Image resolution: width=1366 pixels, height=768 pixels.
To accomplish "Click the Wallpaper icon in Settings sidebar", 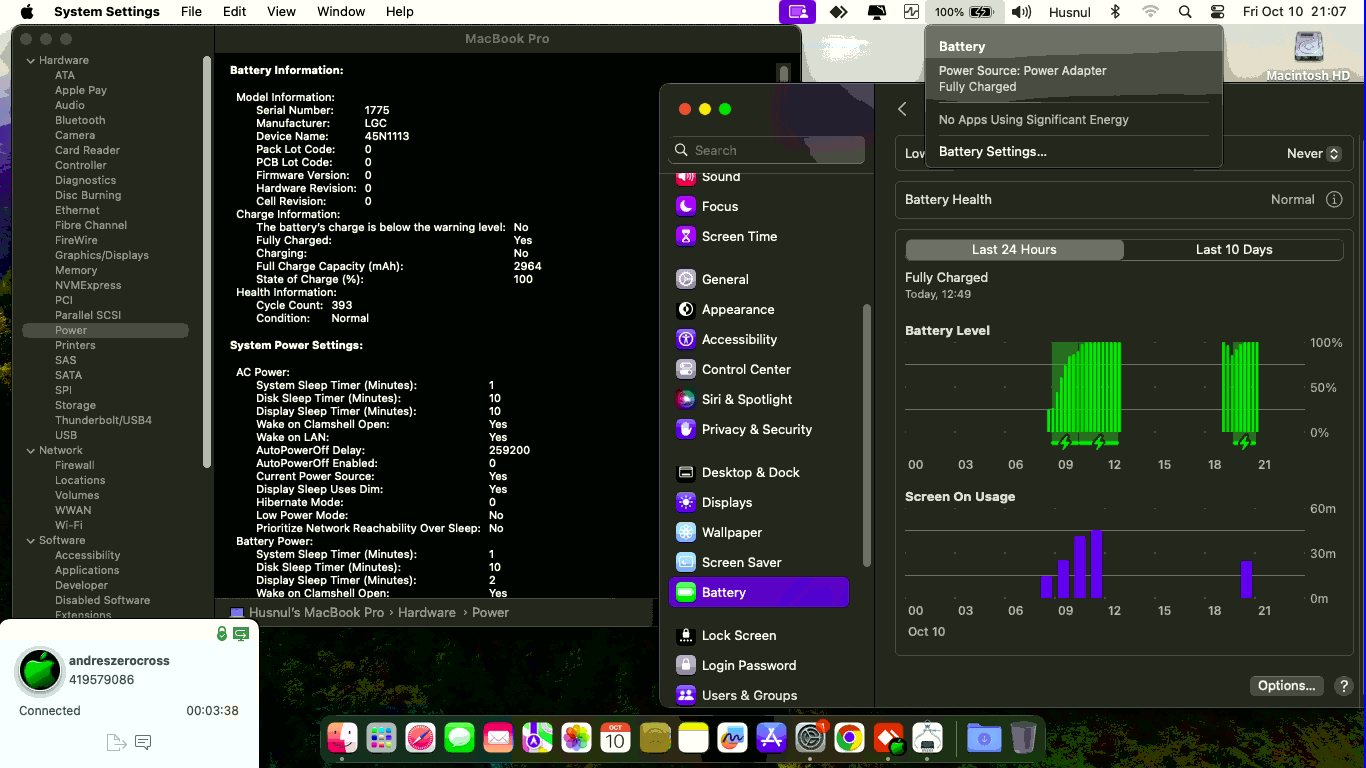I will pyautogui.click(x=685, y=532).
